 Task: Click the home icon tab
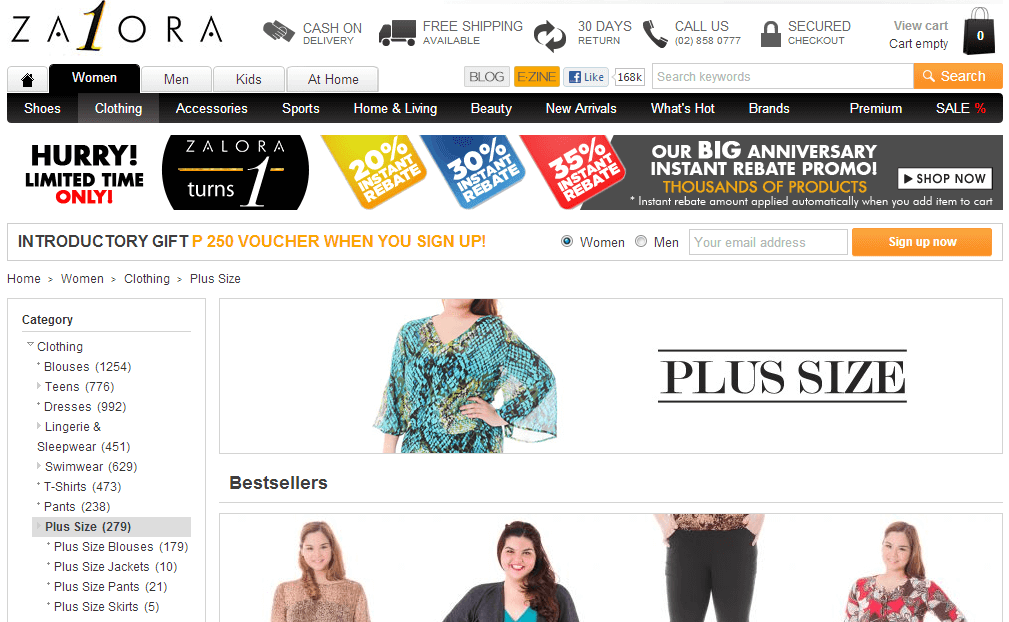(x=27, y=80)
